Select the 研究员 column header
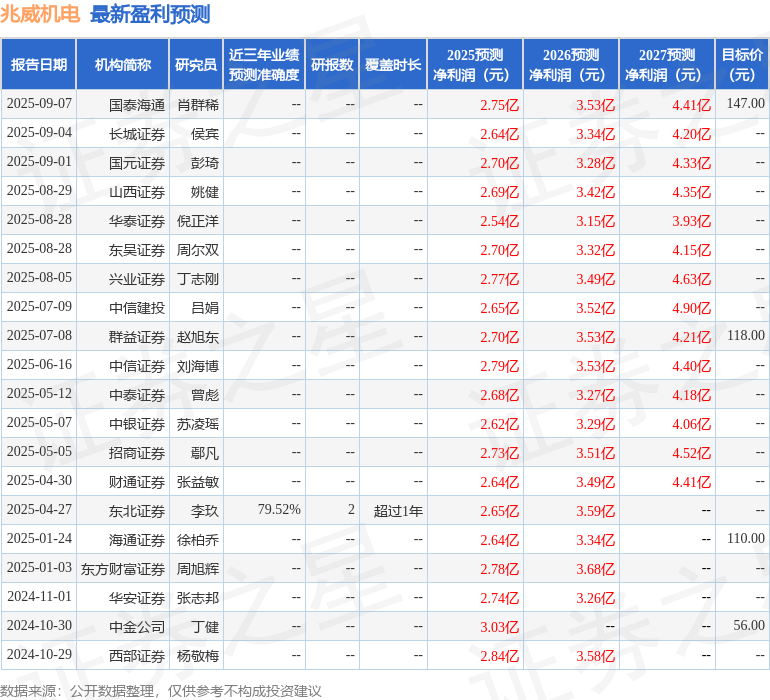 pyautogui.click(x=195, y=65)
